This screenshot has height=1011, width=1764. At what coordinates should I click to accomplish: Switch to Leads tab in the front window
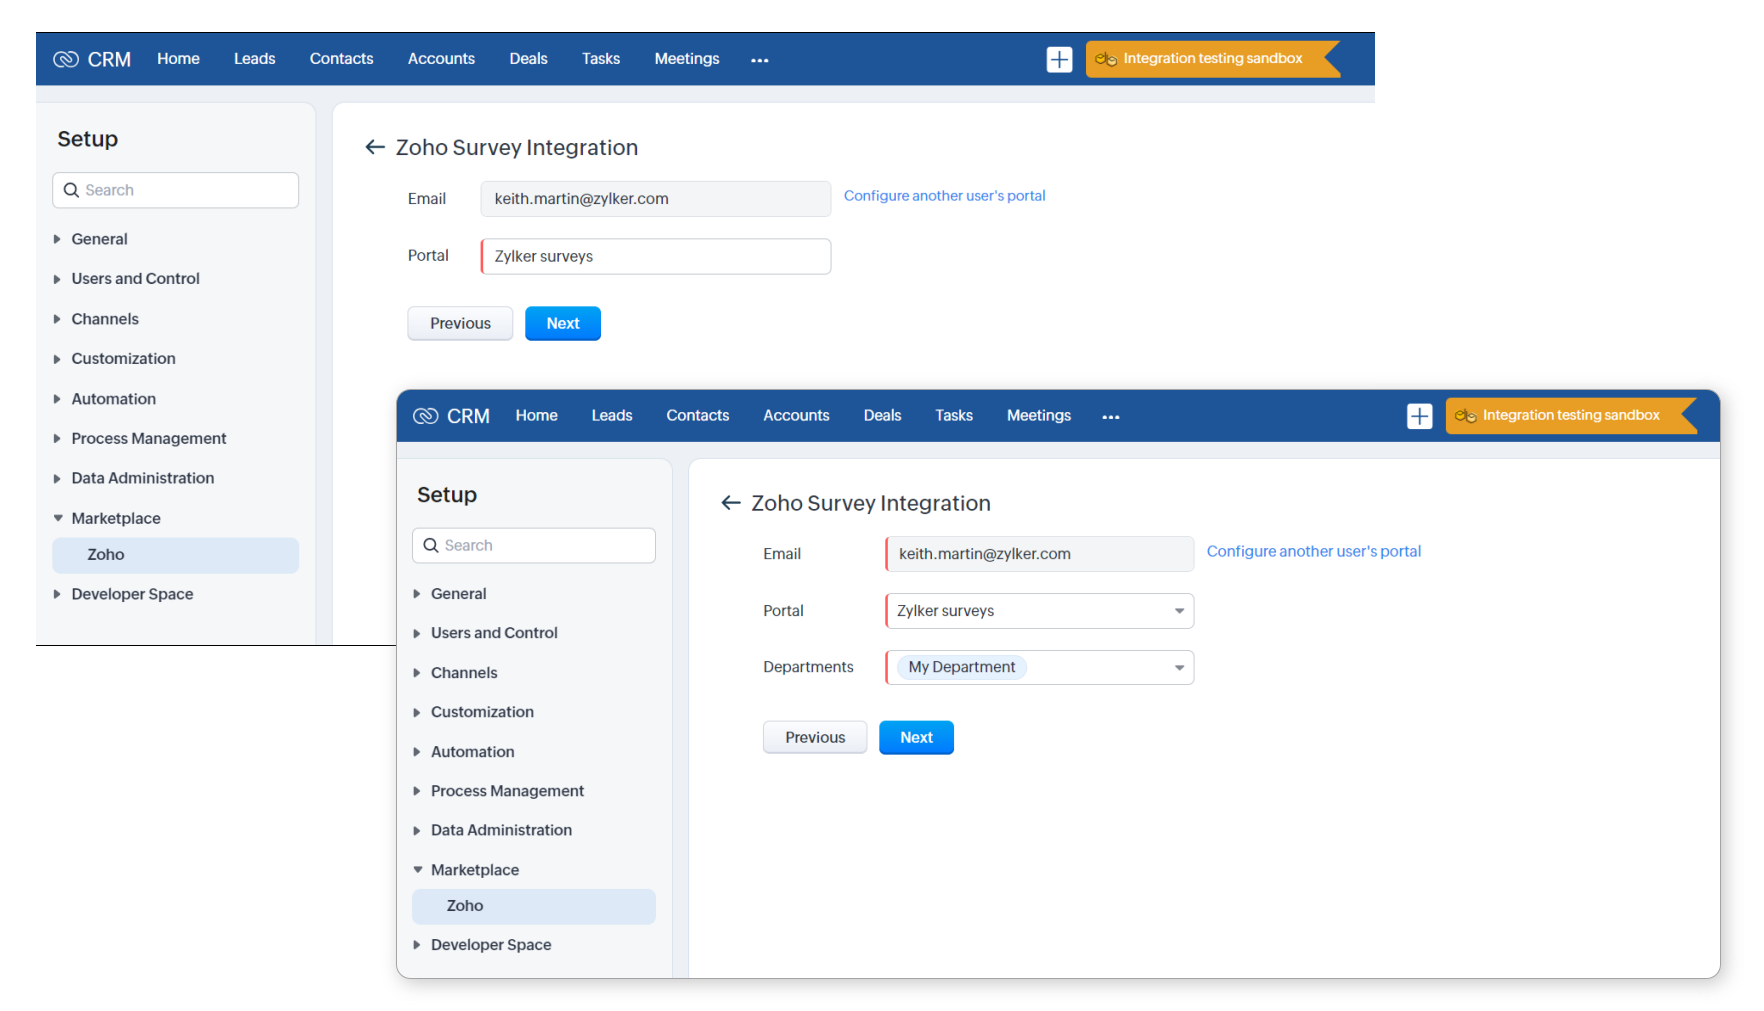click(x=612, y=415)
